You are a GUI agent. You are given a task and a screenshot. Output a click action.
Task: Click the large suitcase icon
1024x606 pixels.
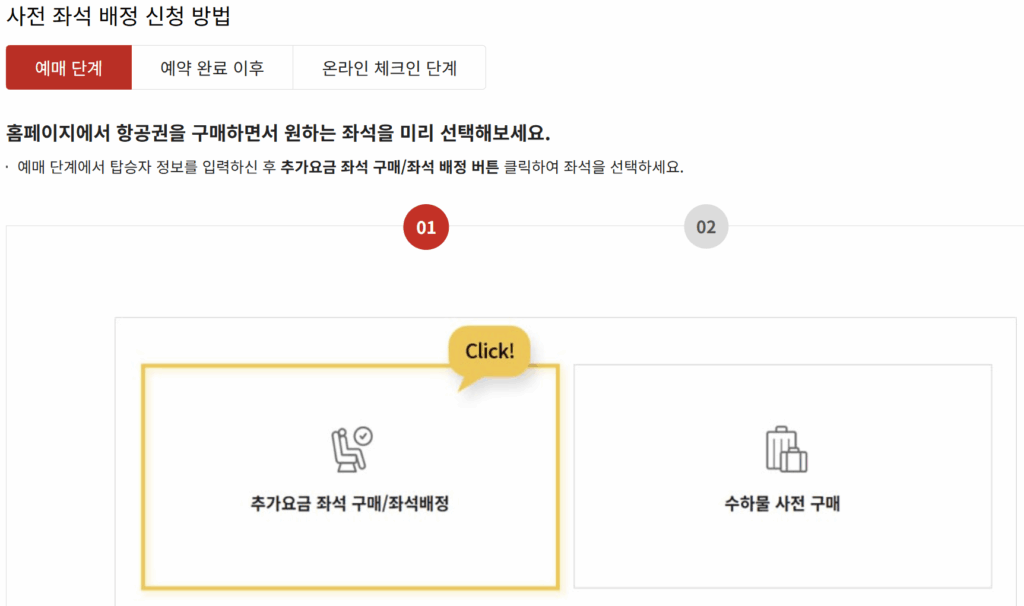pyautogui.click(x=781, y=448)
